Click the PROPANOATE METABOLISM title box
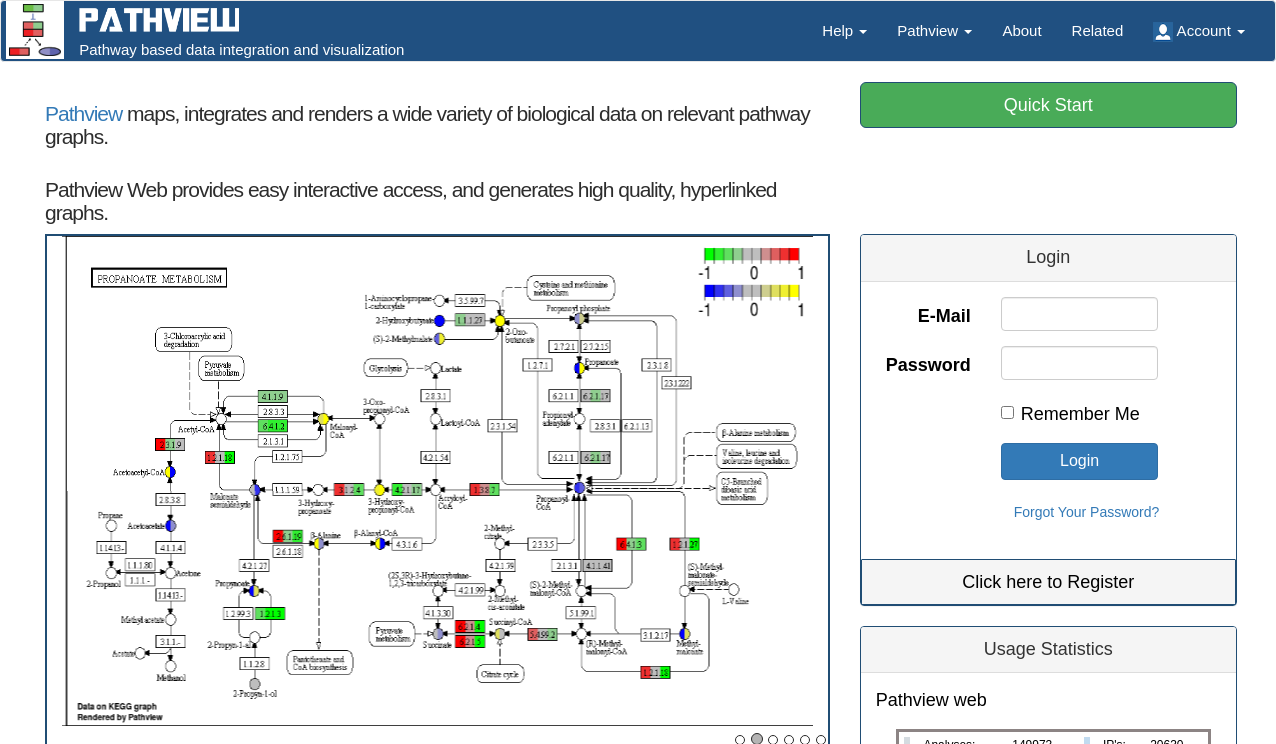This screenshot has height=744, width=1276. (159, 277)
